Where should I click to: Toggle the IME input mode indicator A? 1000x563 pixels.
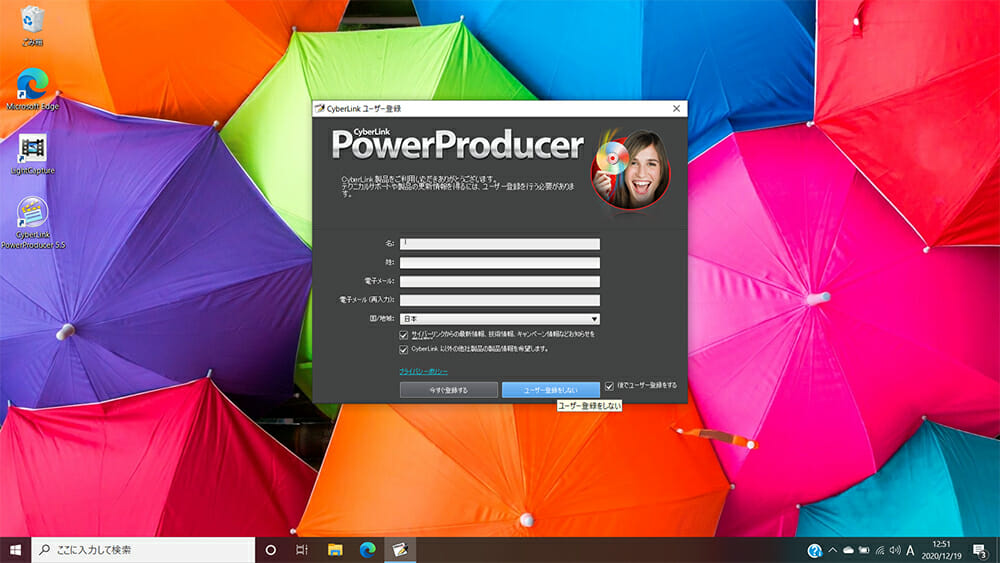coord(910,550)
